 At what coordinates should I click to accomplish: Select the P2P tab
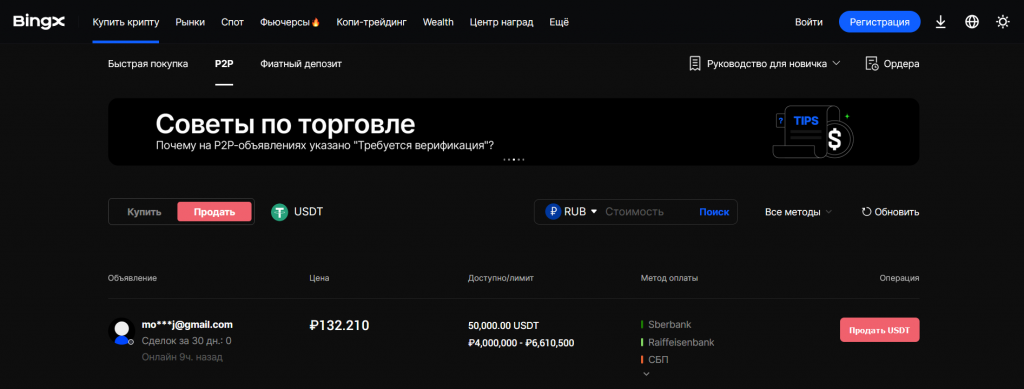click(224, 63)
